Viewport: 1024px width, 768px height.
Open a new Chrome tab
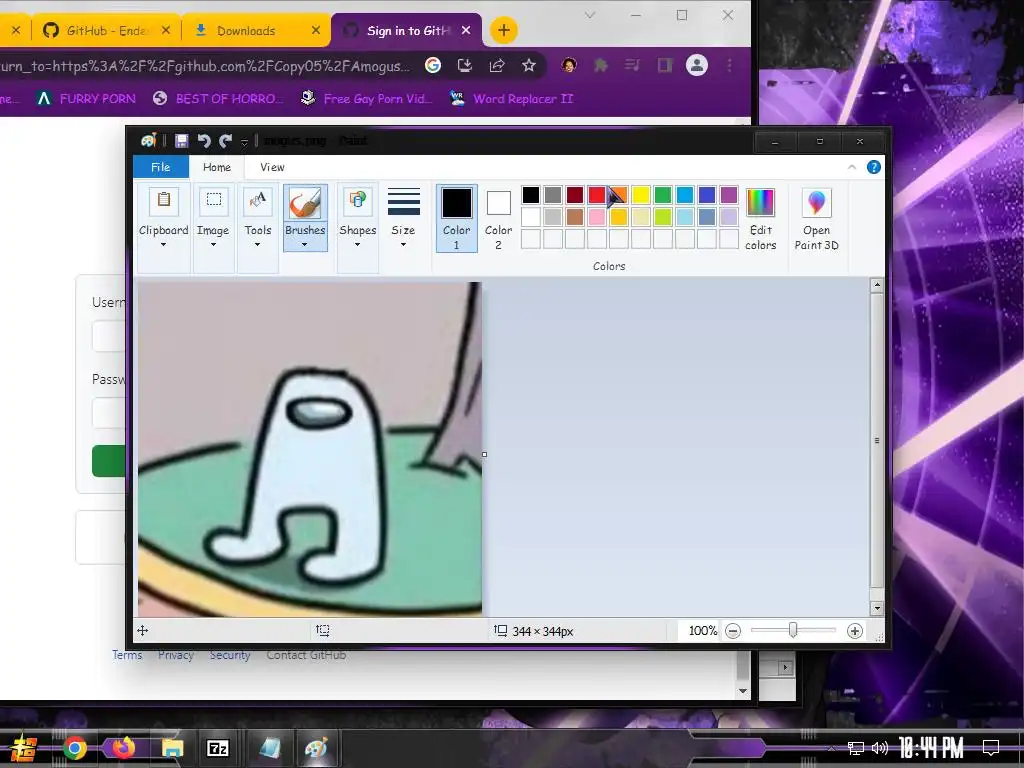pos(504,30)
